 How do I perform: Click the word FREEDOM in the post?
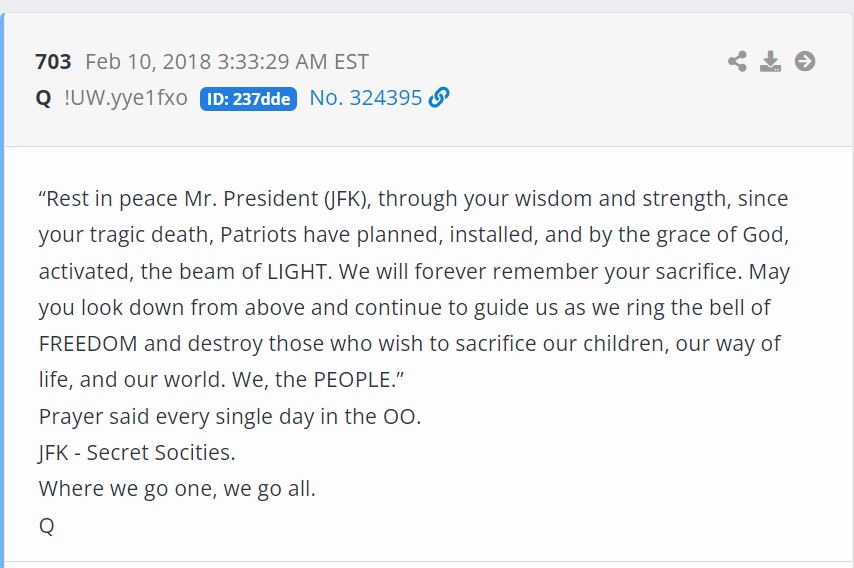(88, 344)
